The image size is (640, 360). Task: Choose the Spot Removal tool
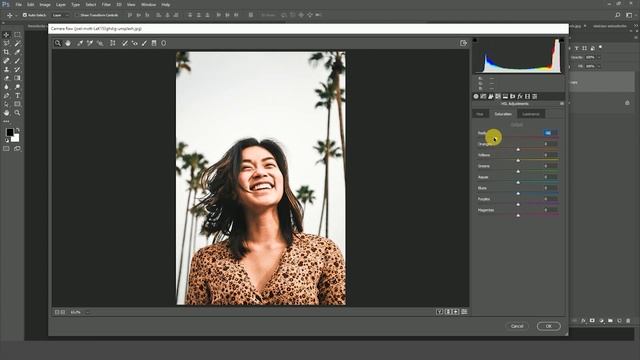coord(125,43)
